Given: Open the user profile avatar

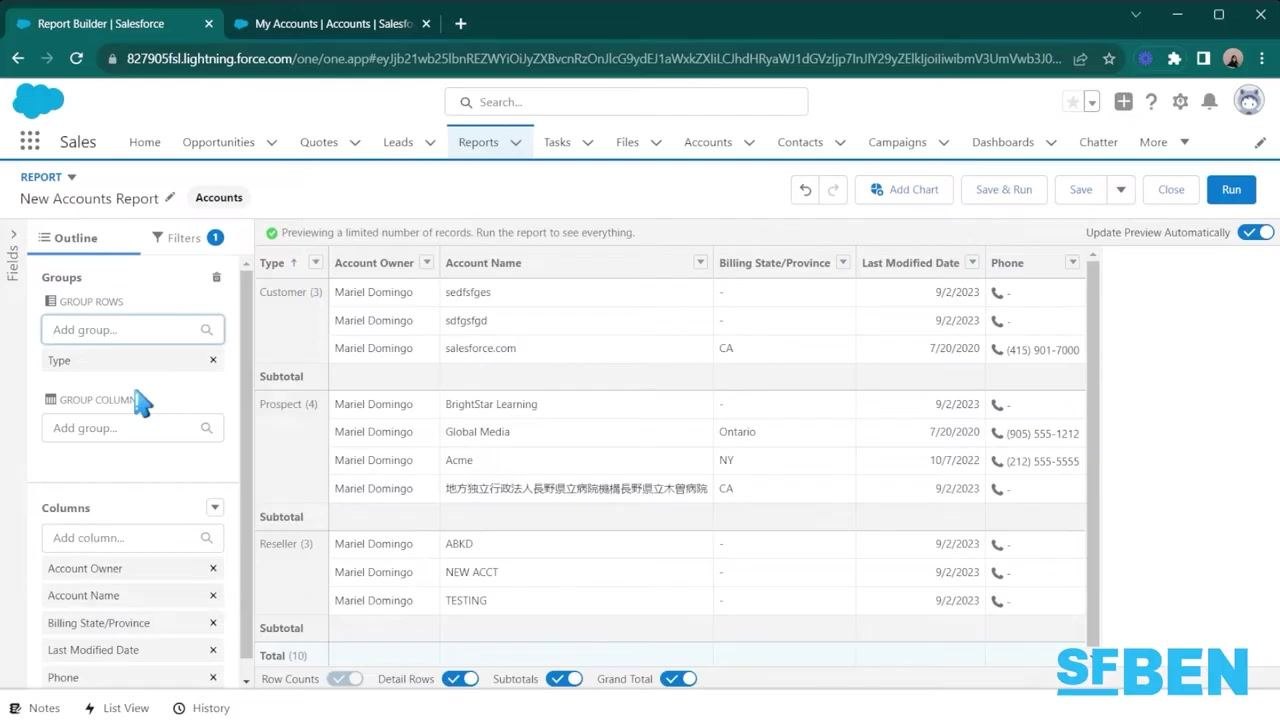Looking at the screenshot, I should coord(1249,101).
